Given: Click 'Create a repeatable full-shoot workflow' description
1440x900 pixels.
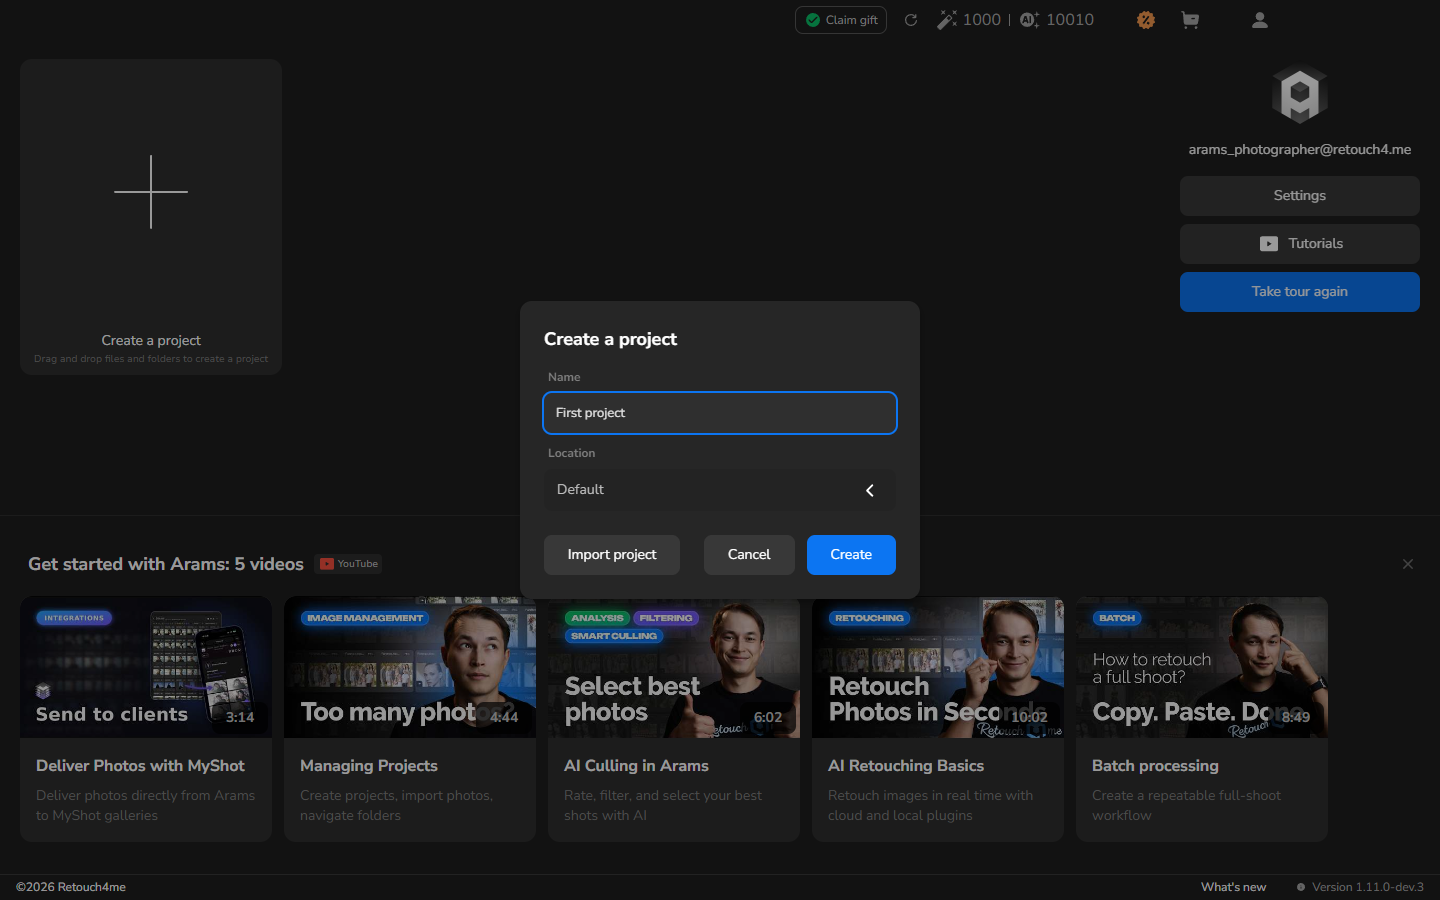Looking at the screenshot, I should [1186, 806].
